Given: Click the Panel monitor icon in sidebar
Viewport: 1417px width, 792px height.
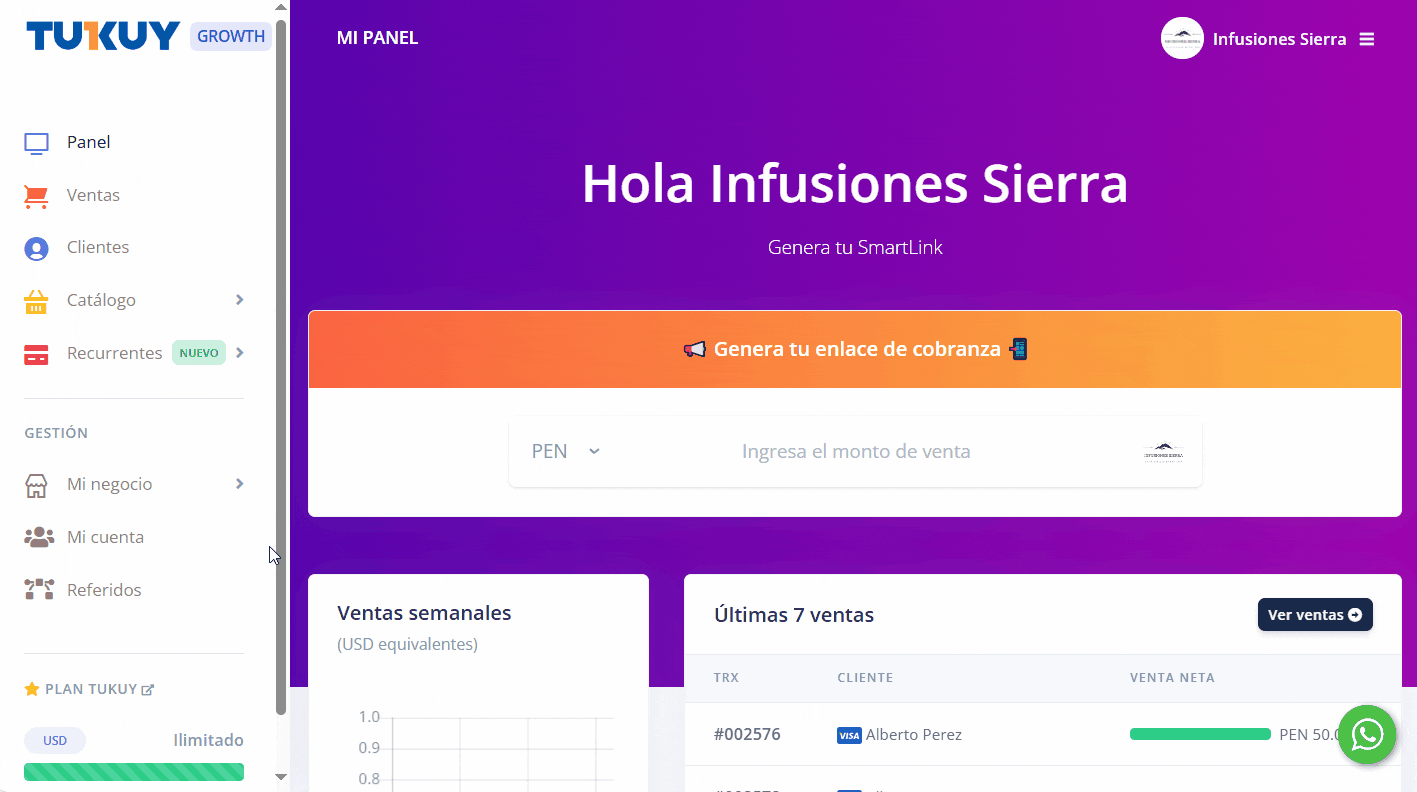Looking at the screenshot, I should point(36,143).
